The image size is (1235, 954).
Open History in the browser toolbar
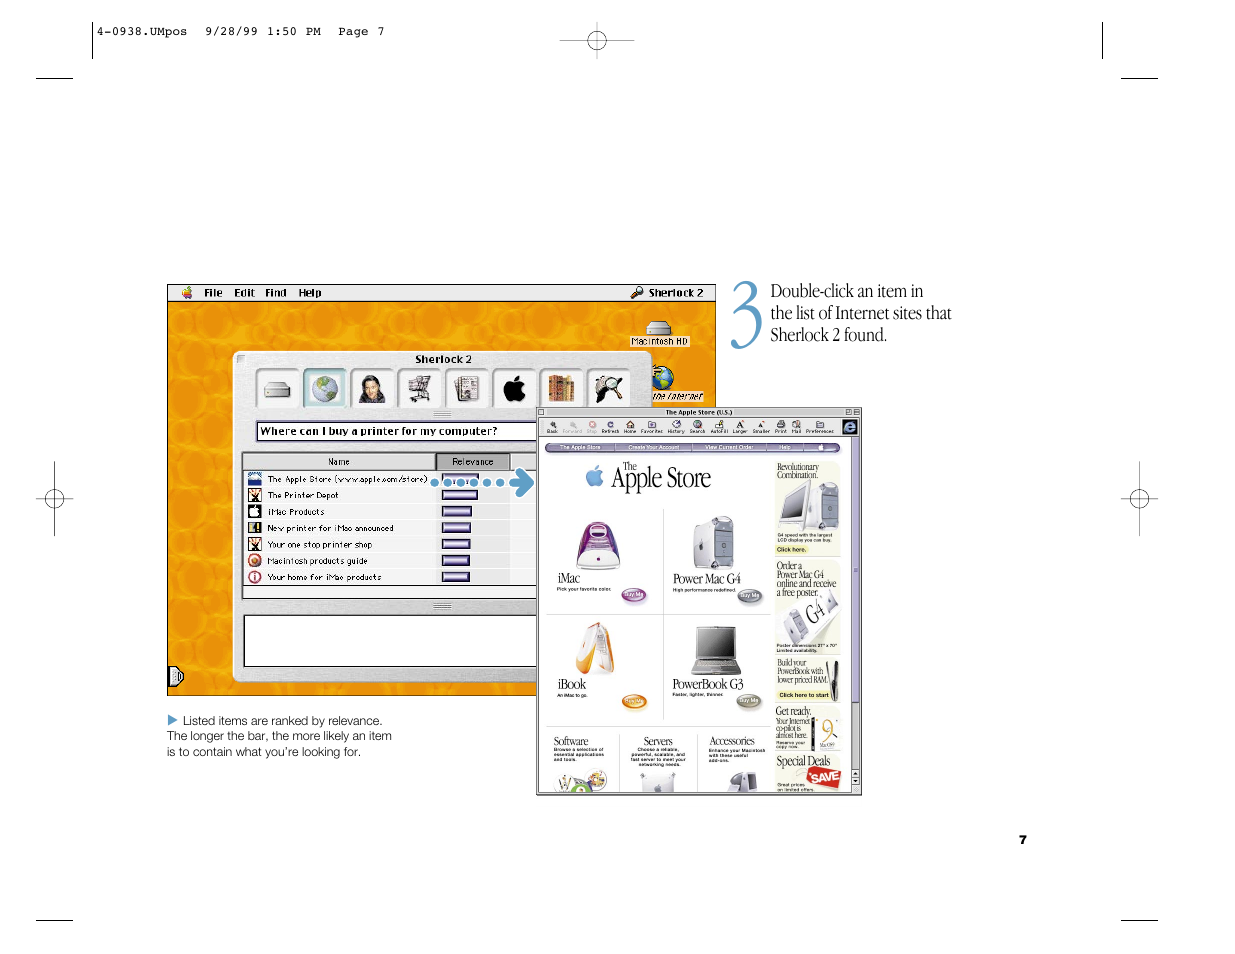pyautogui.click(x=676, y=427)
